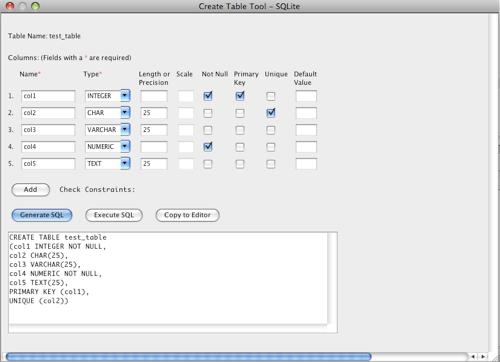
Task: Click Length field showing 25 for col2
Action: (x=154, y=113)
